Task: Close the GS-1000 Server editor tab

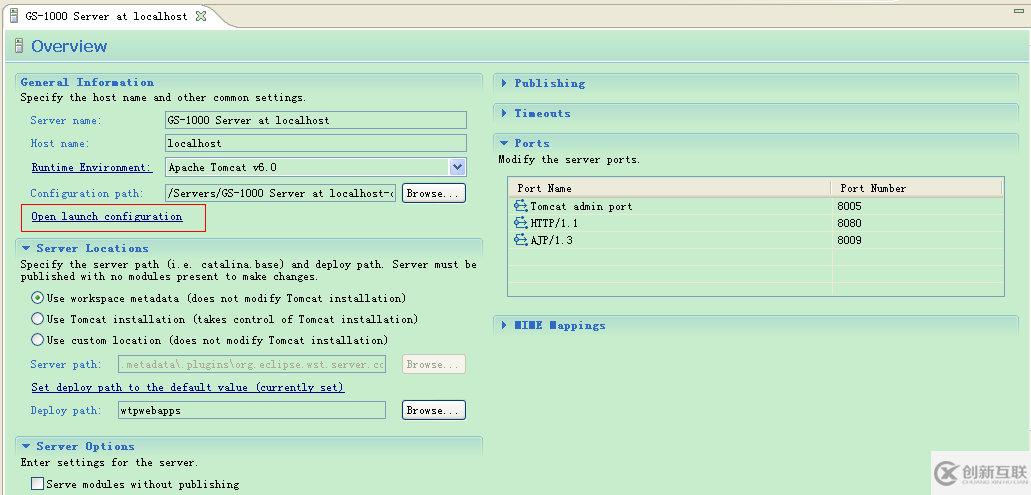Action: tap(201, 16)
